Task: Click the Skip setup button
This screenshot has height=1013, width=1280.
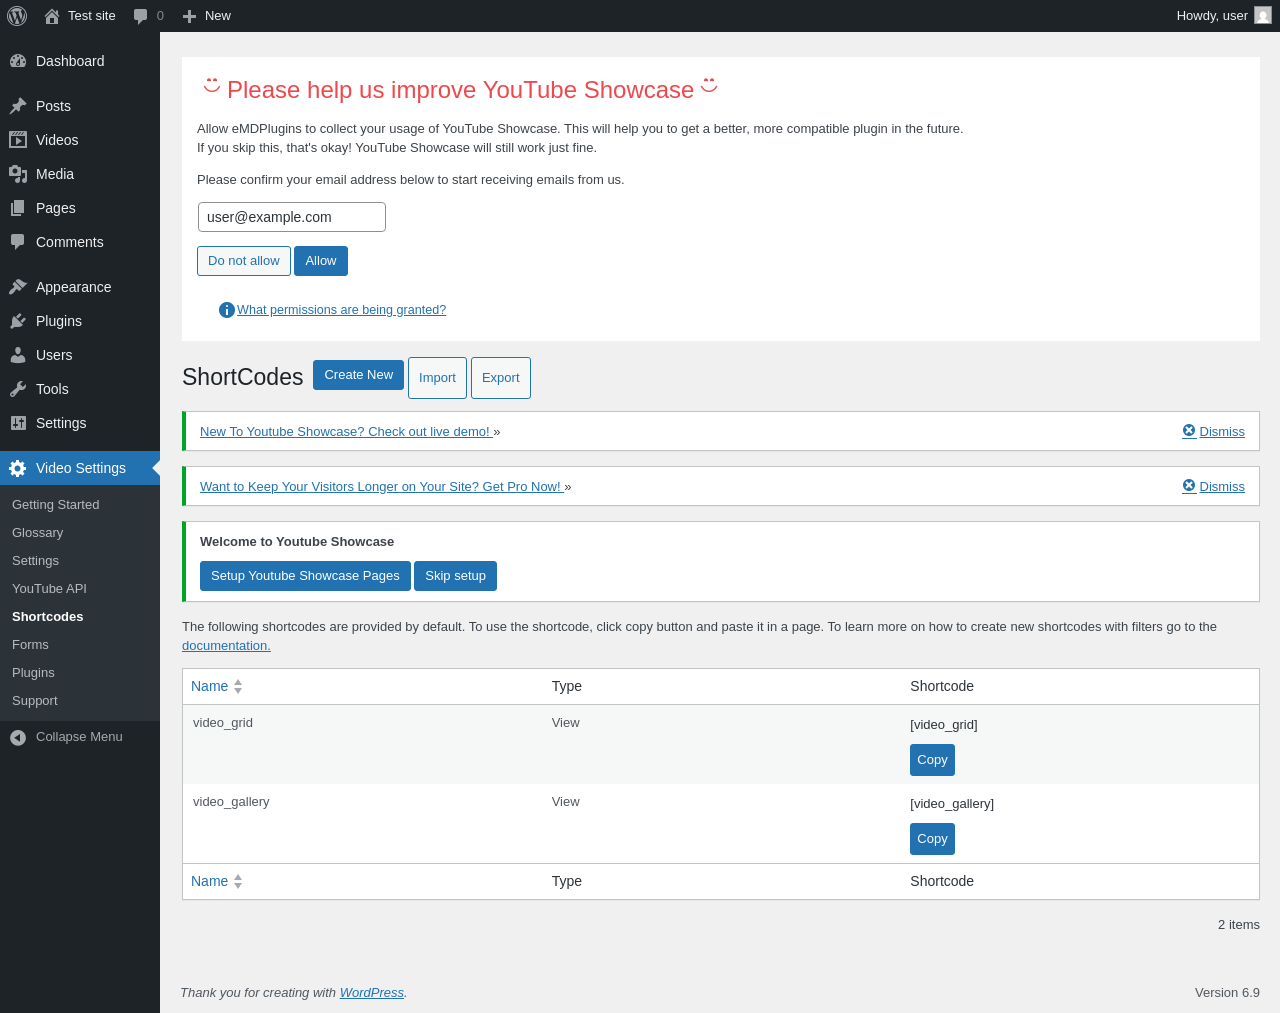Action: pos(455,576)
